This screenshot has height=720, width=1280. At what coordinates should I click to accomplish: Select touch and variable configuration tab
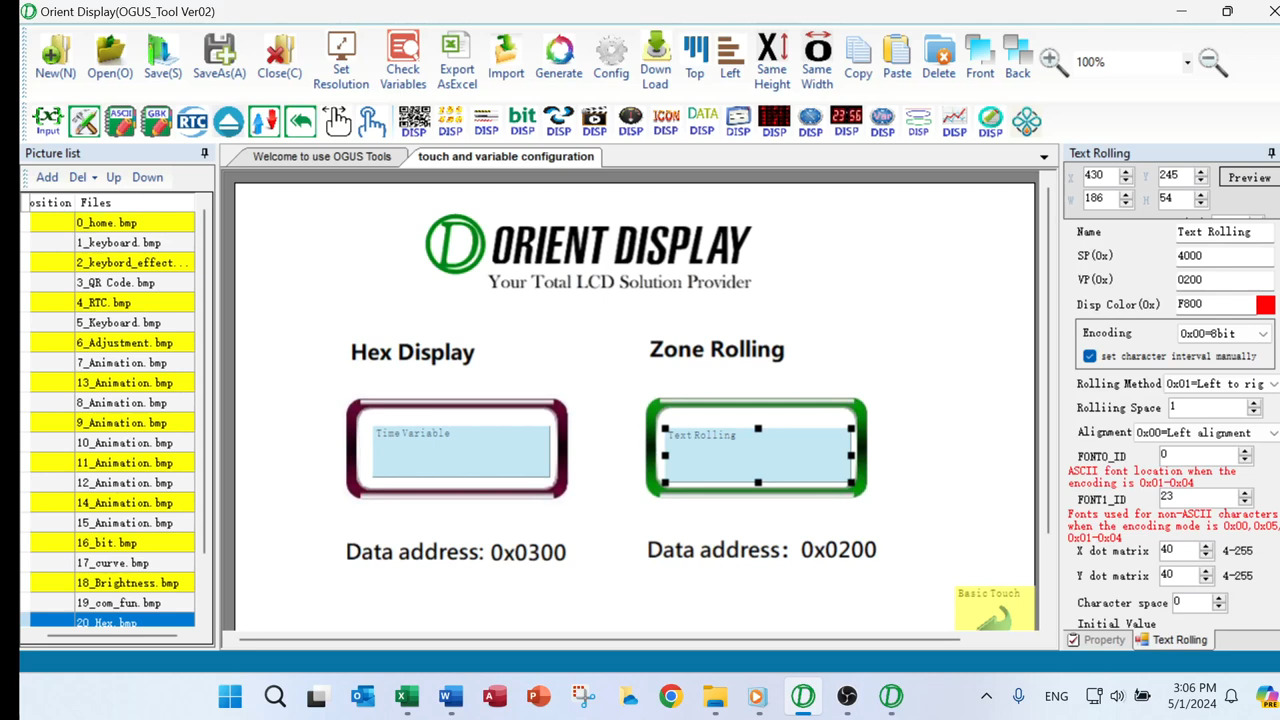coord(506,157)
